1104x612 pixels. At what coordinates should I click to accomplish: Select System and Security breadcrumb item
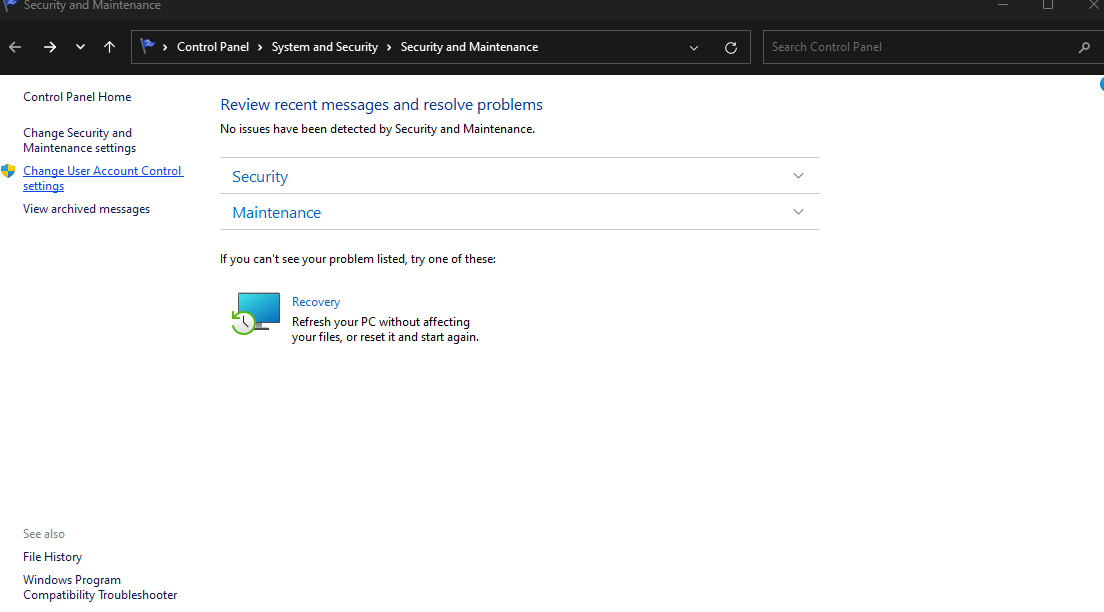click(x=324, y=47)
